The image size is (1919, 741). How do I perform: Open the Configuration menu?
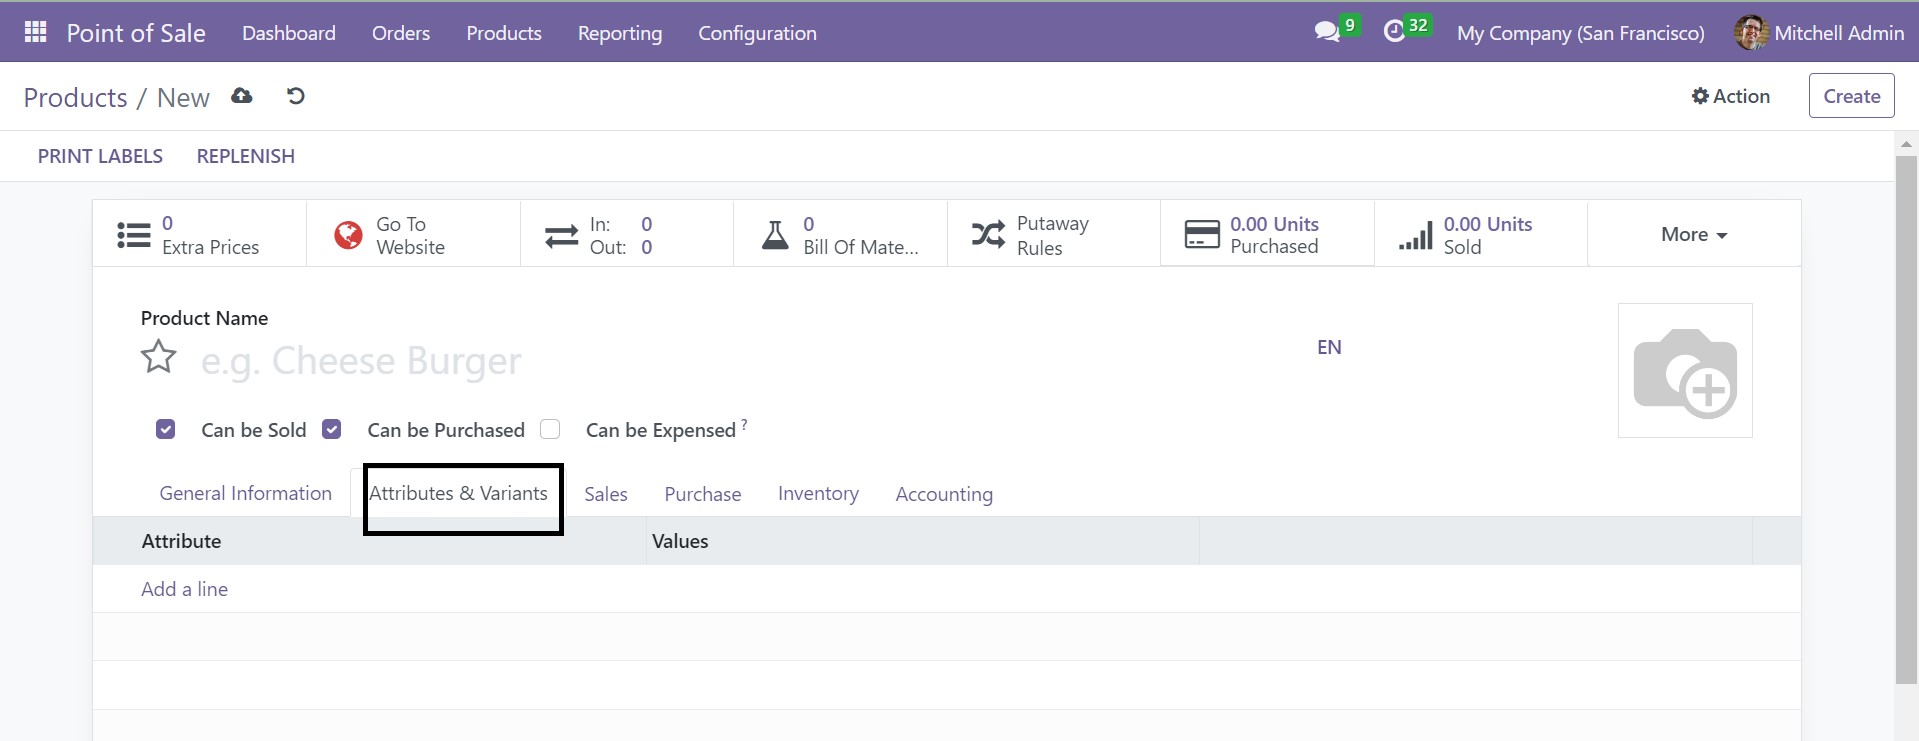tap(757, 33)
